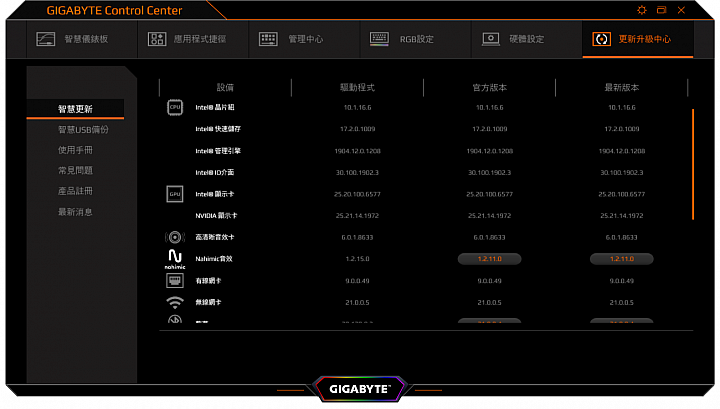Image resolution: width=720 pixels, height=409 pixels.
Task: Click the 官方版本 column header
Action: (489, 87)
